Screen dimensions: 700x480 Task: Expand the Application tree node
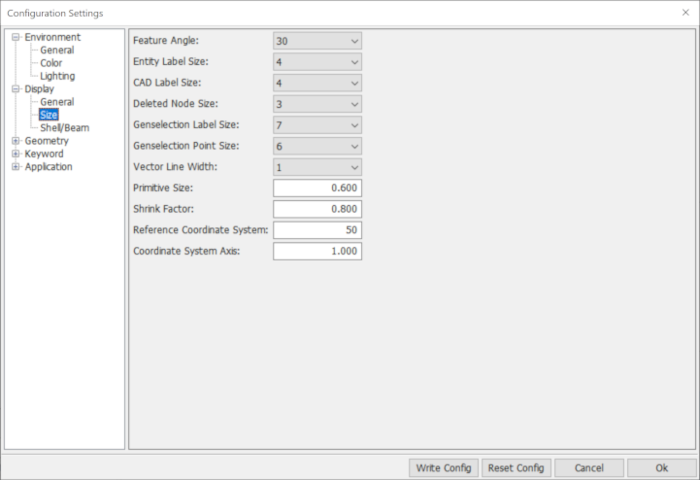16,167
